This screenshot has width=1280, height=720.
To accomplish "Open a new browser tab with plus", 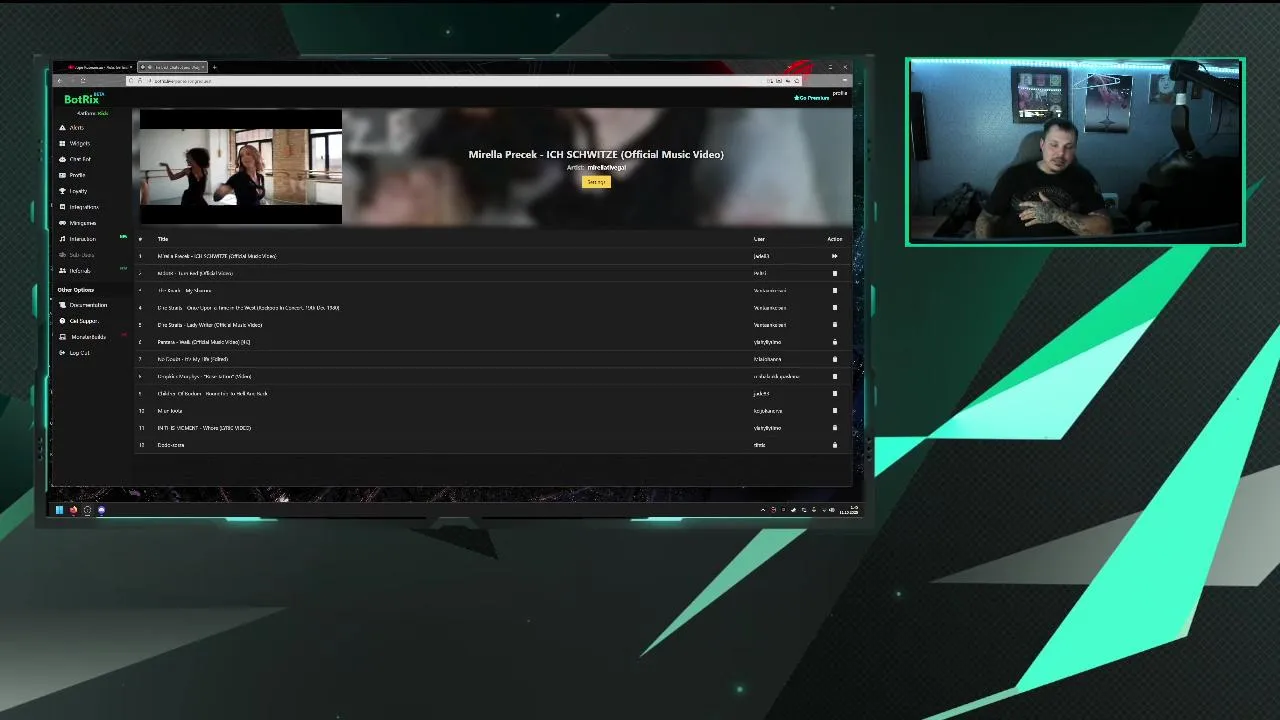I will [x=214, y=67].
